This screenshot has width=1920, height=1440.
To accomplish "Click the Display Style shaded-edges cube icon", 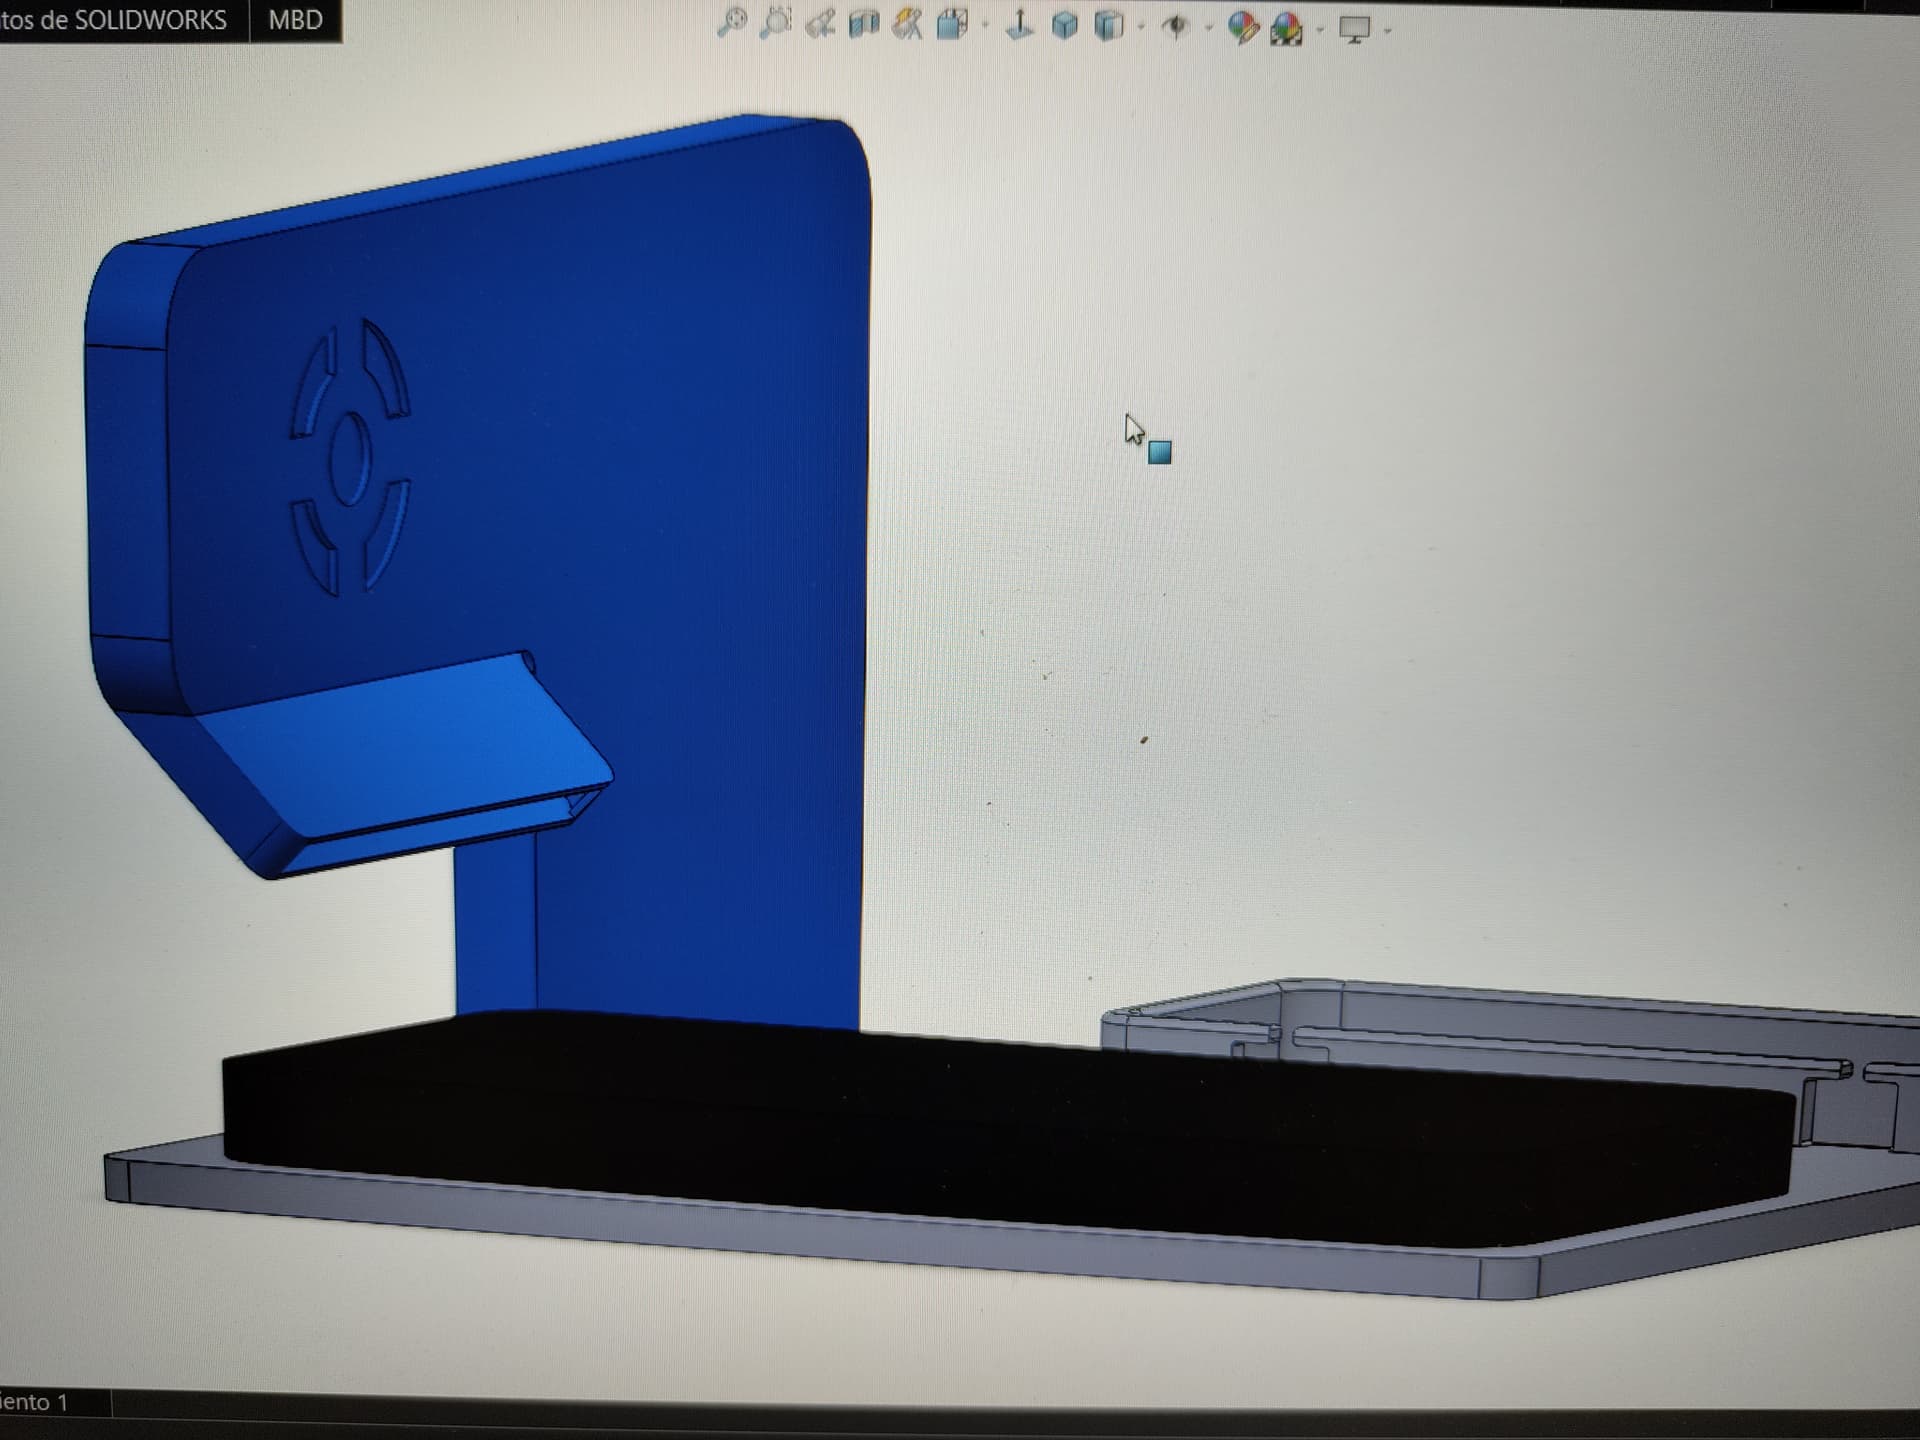I will (x=1109, y=27).
